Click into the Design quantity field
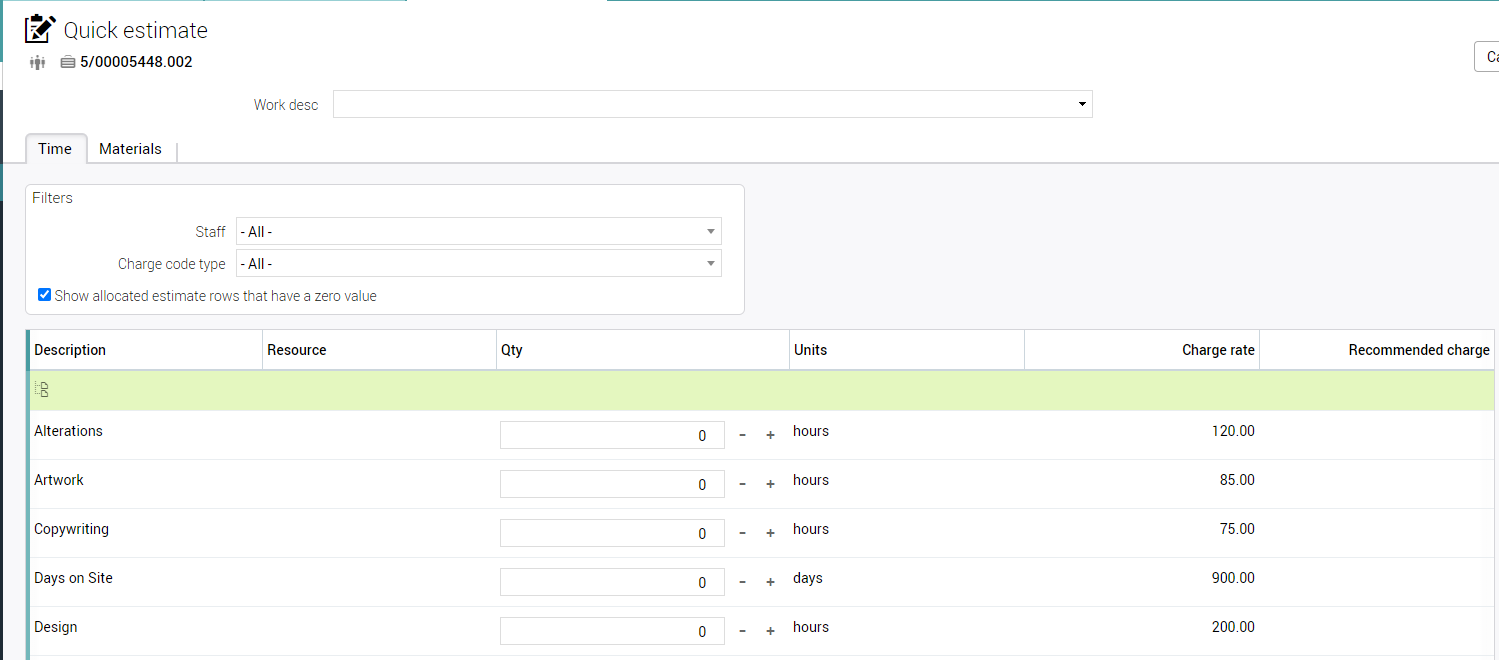 click(611, 631)
